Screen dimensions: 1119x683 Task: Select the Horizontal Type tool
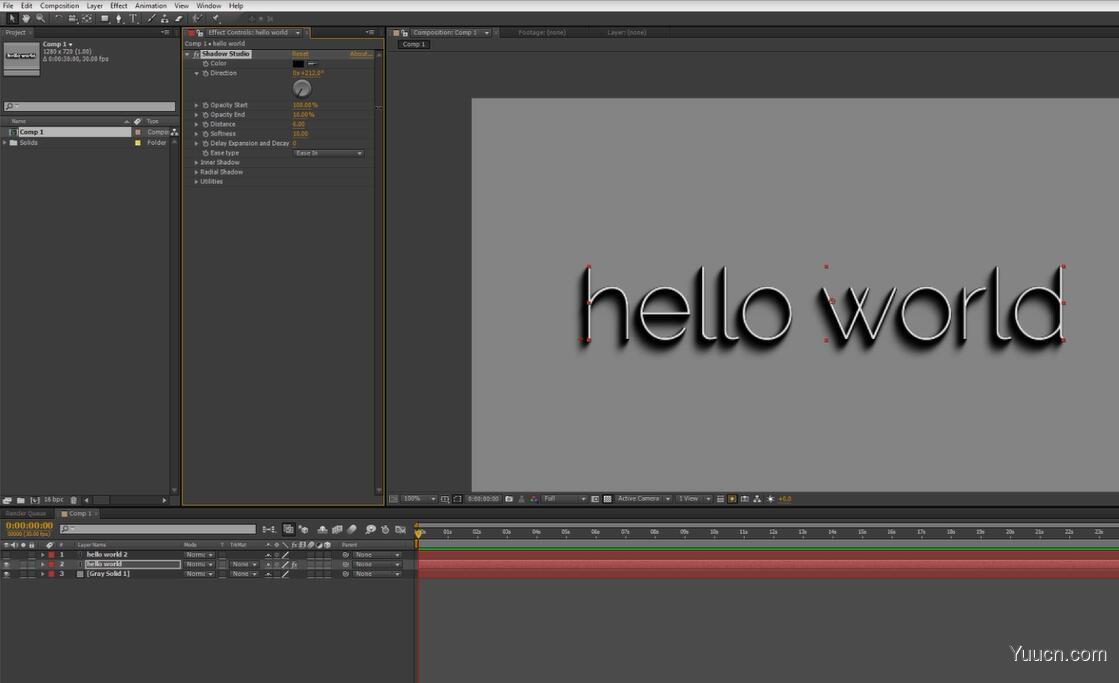pos(132,18)
